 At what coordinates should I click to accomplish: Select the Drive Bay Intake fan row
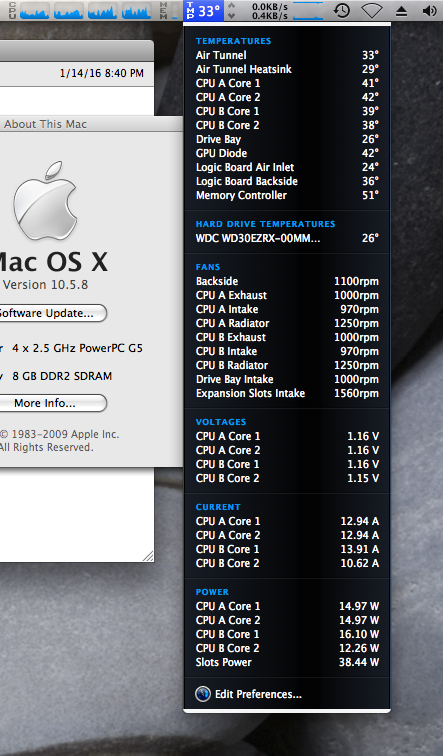287,378
